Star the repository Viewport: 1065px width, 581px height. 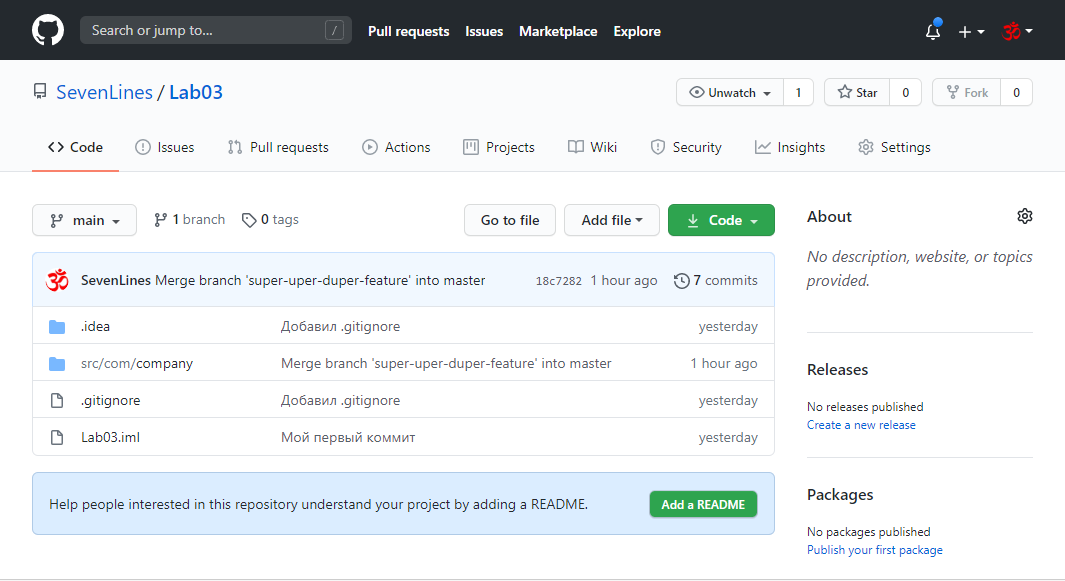point(857,92)
